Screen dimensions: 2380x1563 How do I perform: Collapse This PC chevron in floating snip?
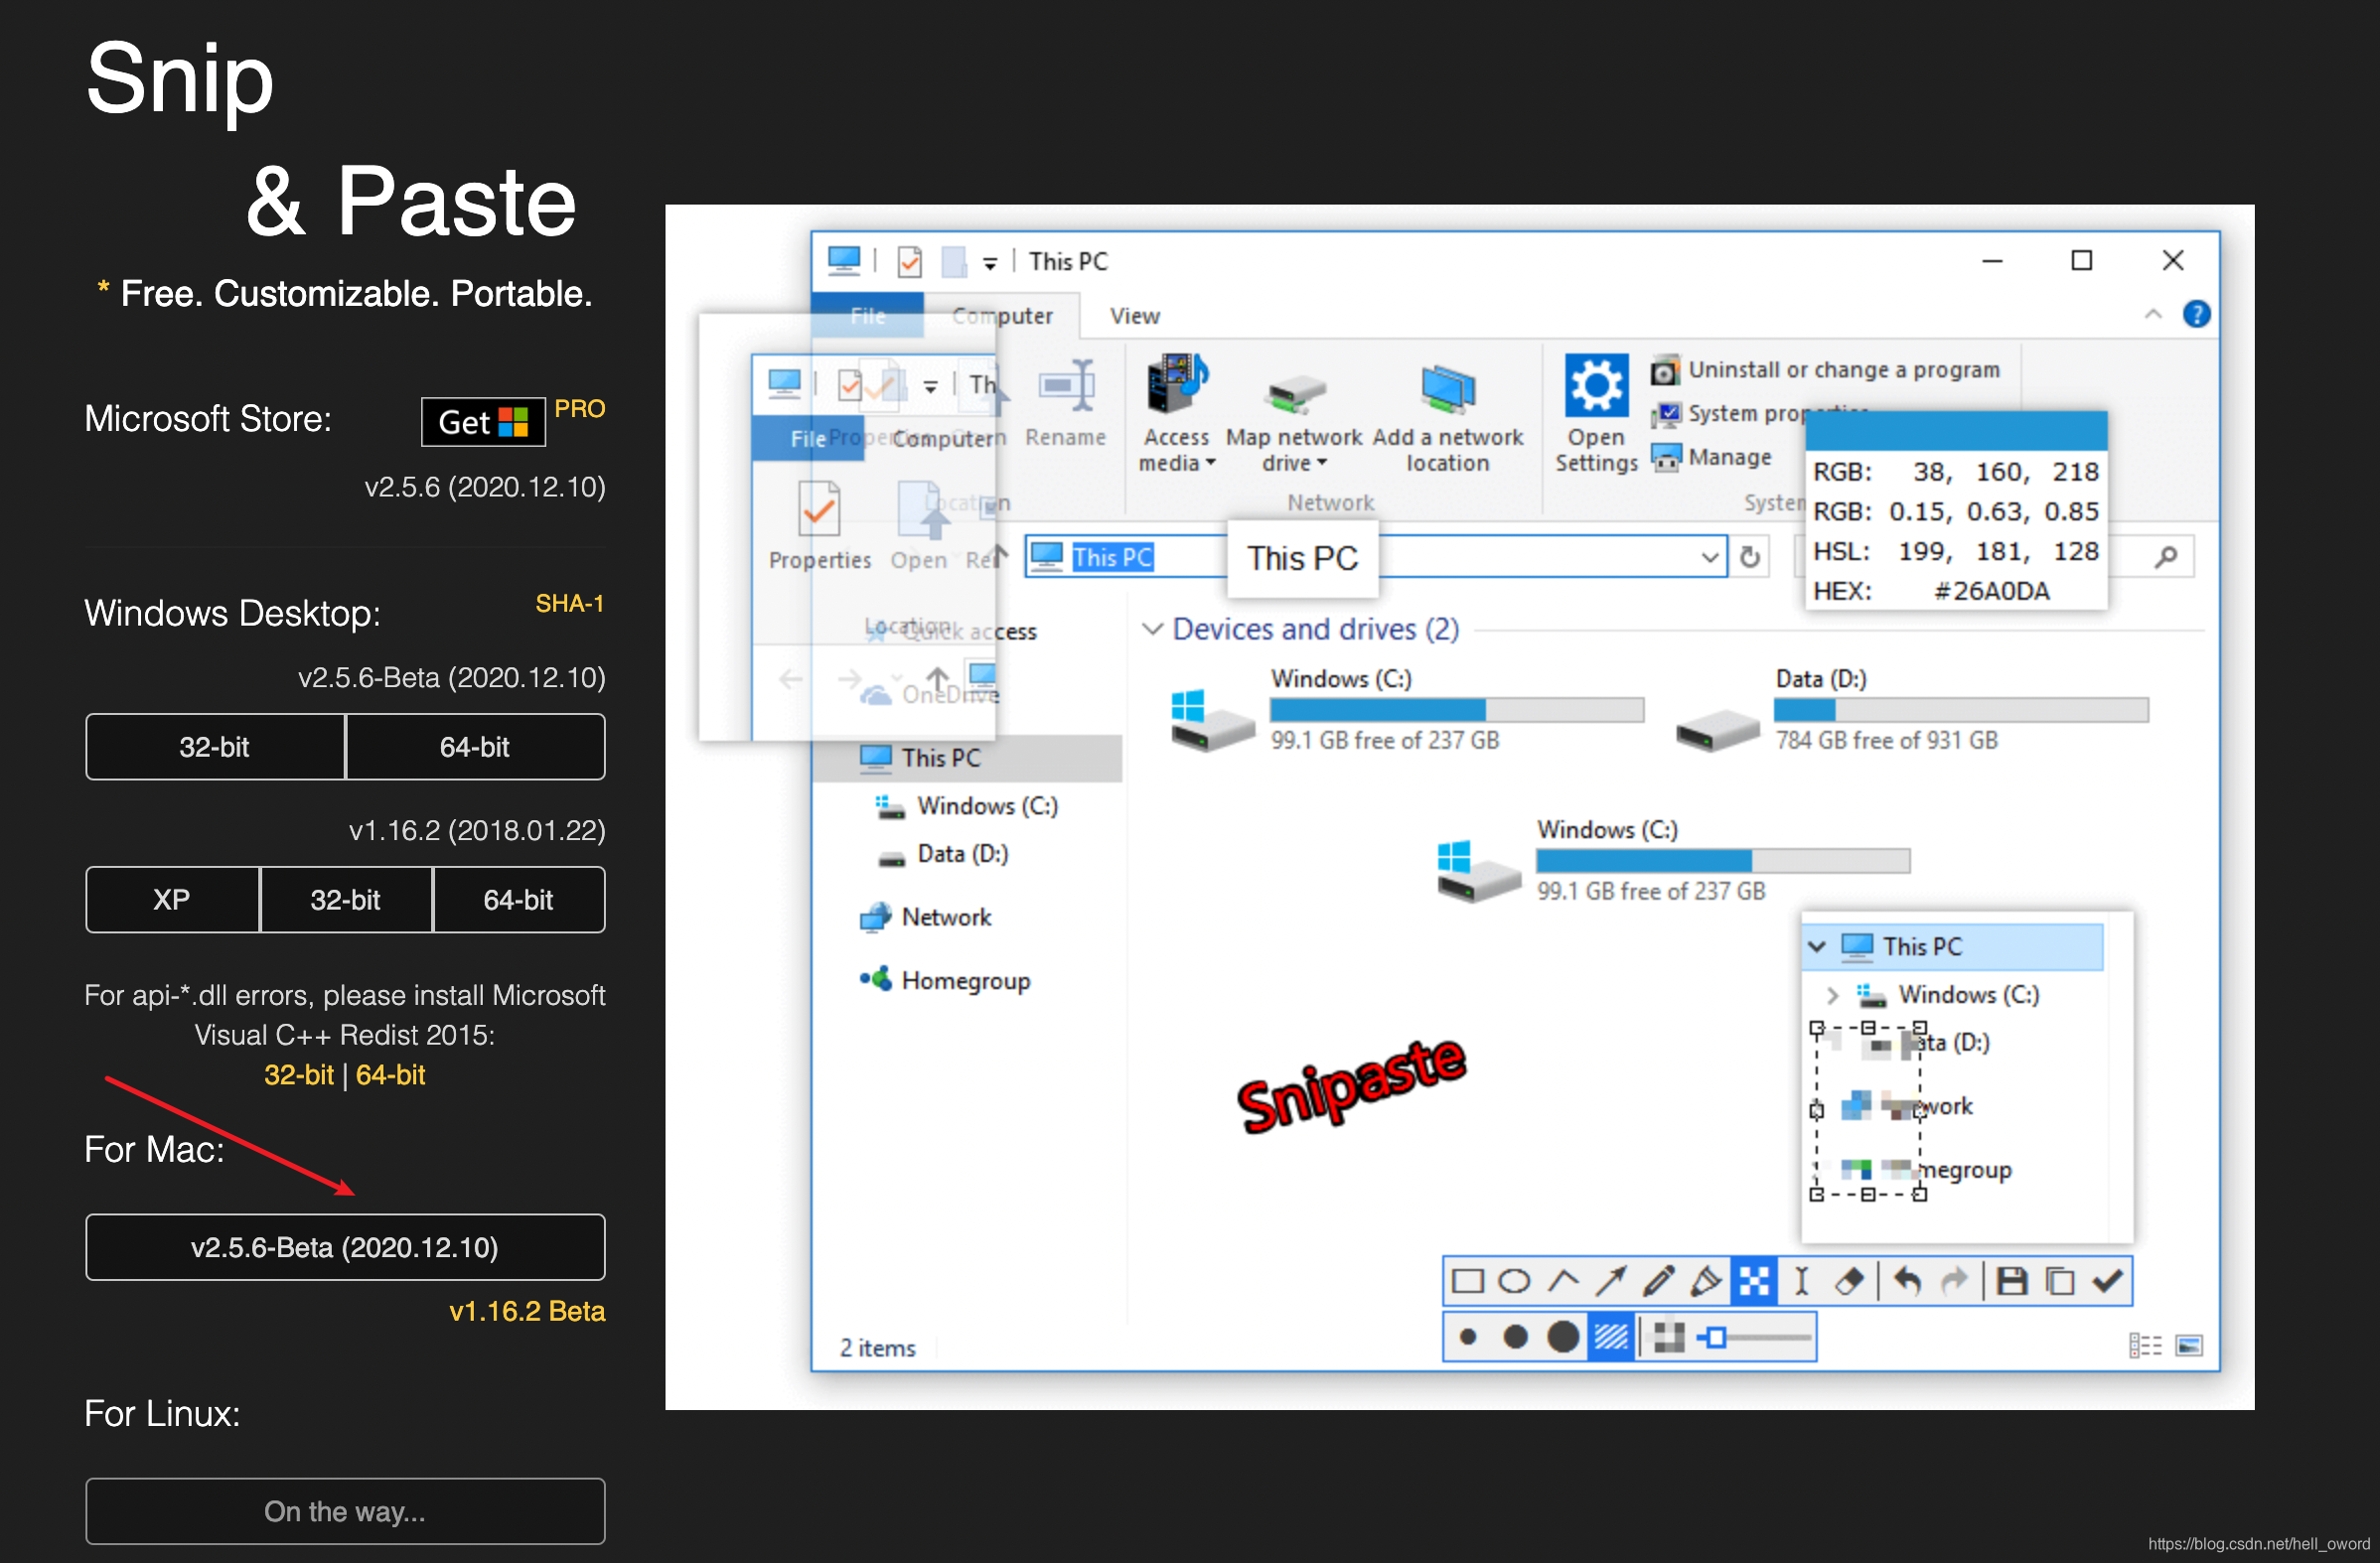[x=1816, y=946]
